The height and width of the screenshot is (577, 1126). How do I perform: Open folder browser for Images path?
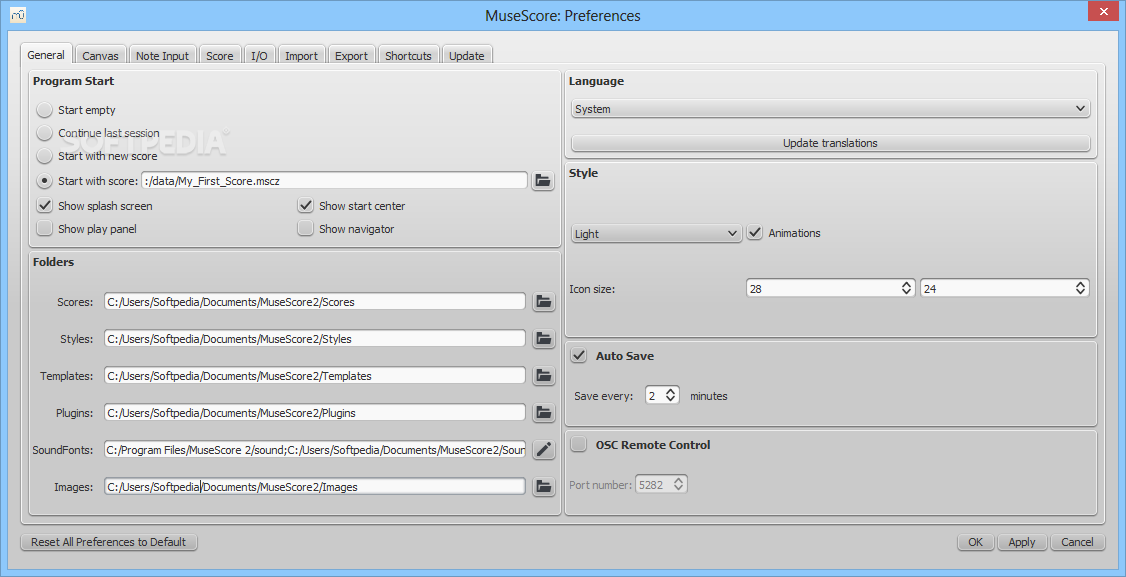(x=544, y=486)
